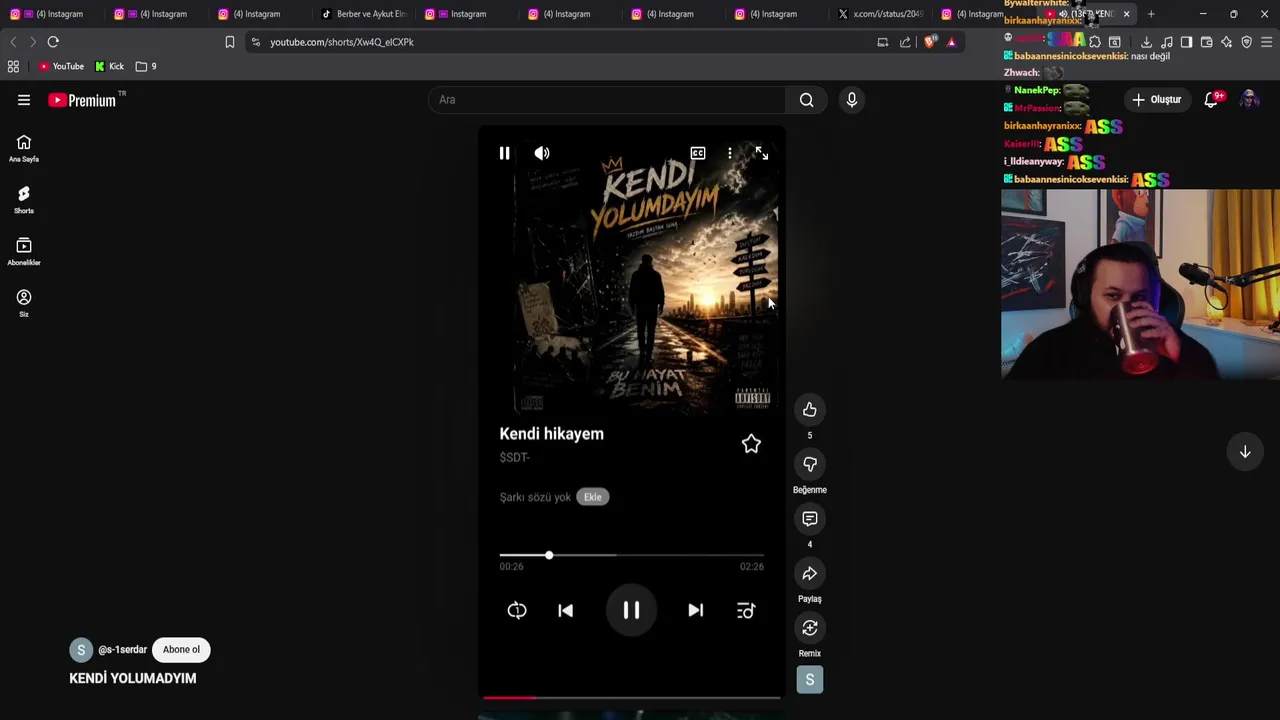Toggle repeat in the music player
The width and height of the screenshot is (1280, 720).
517,610
